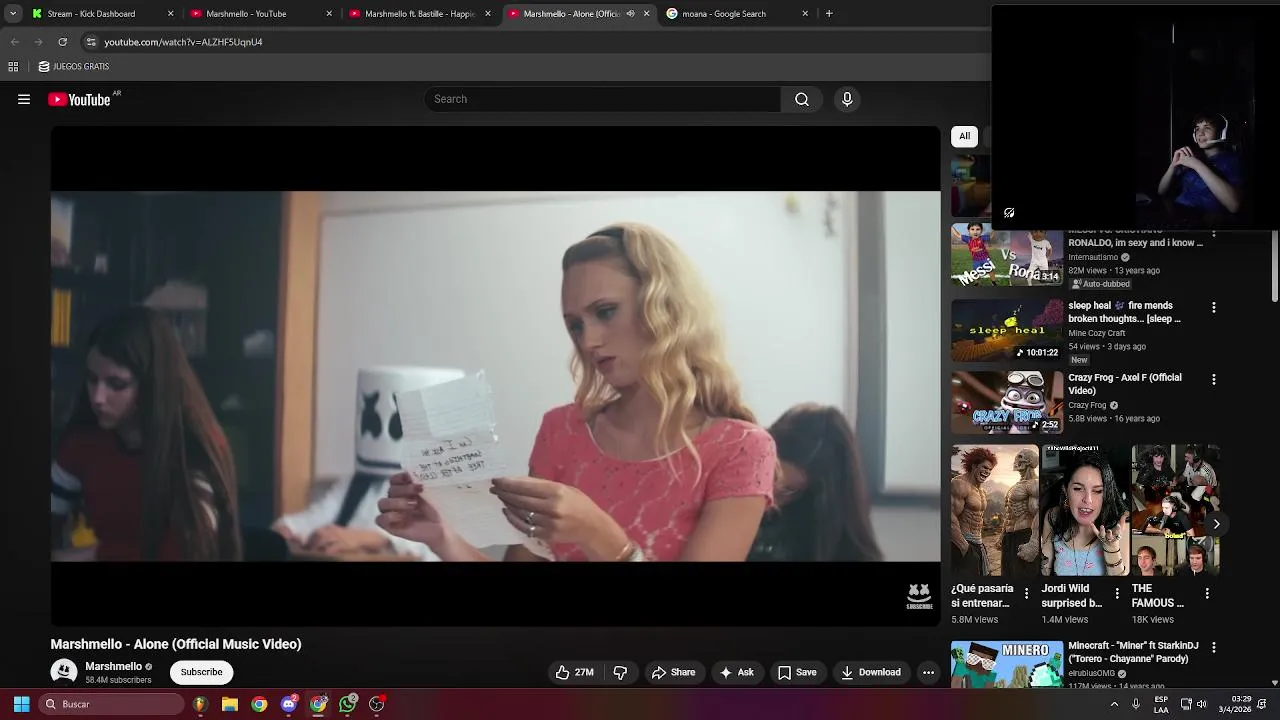Like the Marshmello video
This screenshot has height=720, width=1280.
(x=575, y=672)
